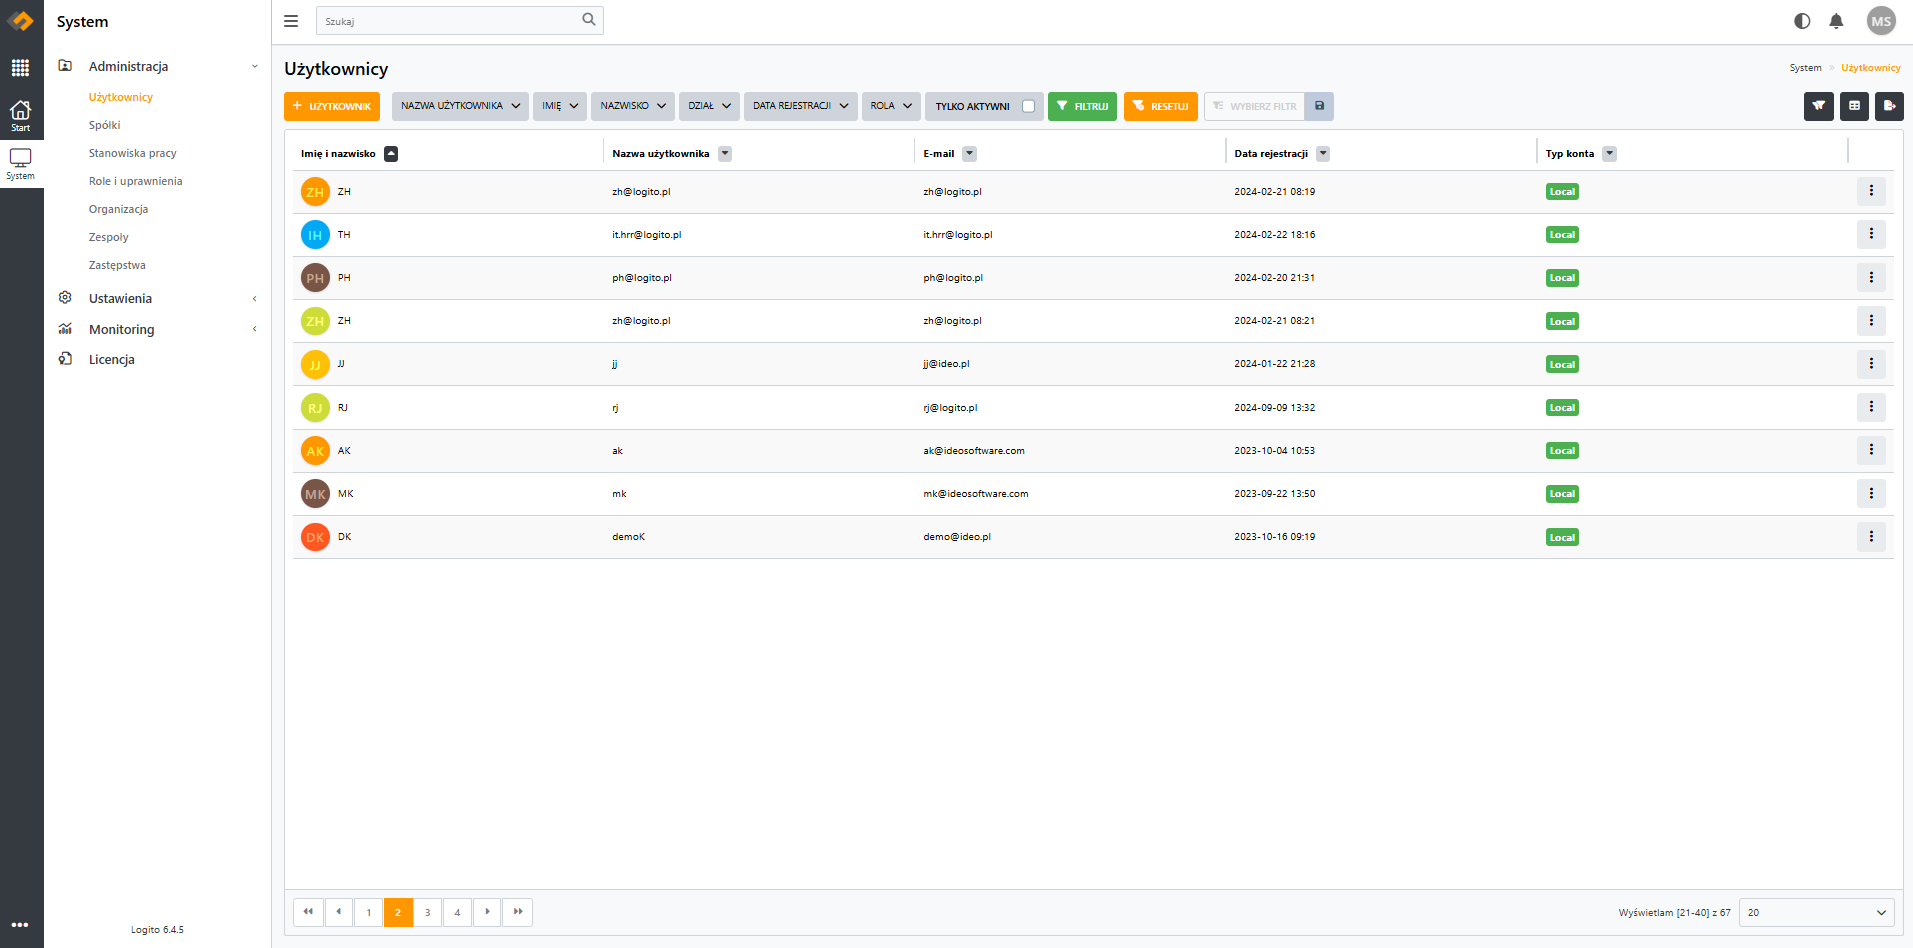Click the DK user avatar
This screenshot has height=948, width=1913.
click(315, 537)
